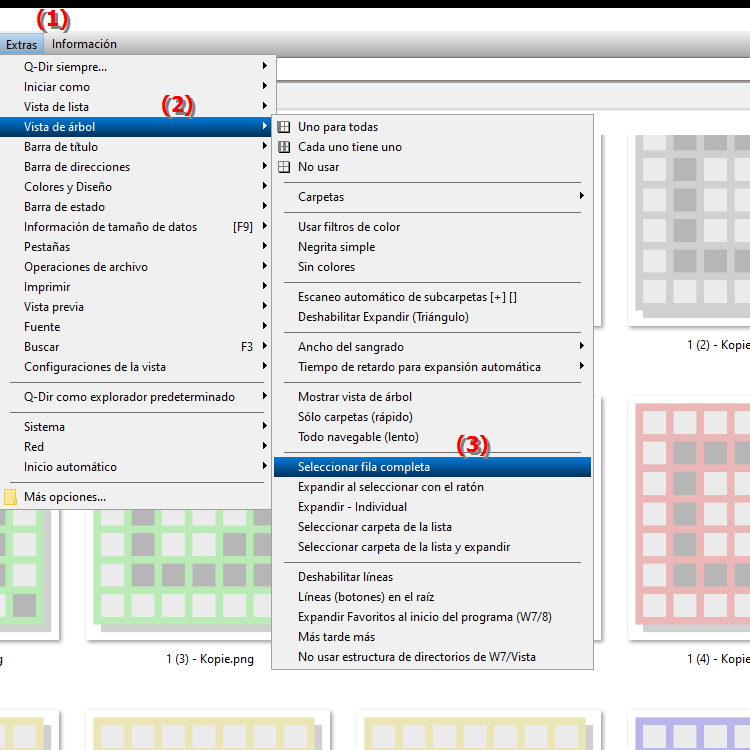
Task: Toggle 'Expandir - Individual'
Action: 432,507
